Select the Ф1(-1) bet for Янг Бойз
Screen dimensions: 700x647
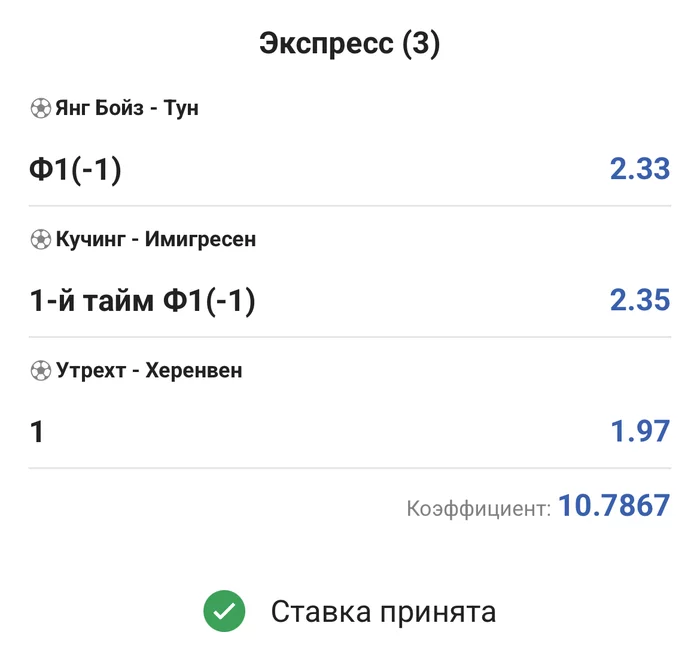[75, 170]
